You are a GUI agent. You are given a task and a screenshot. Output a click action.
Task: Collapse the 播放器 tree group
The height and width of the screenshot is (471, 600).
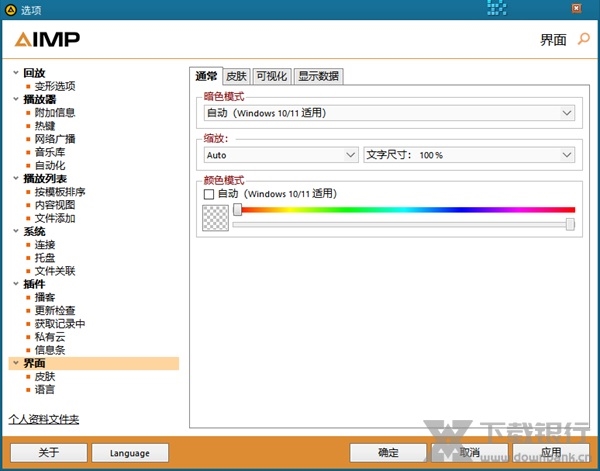16,99
